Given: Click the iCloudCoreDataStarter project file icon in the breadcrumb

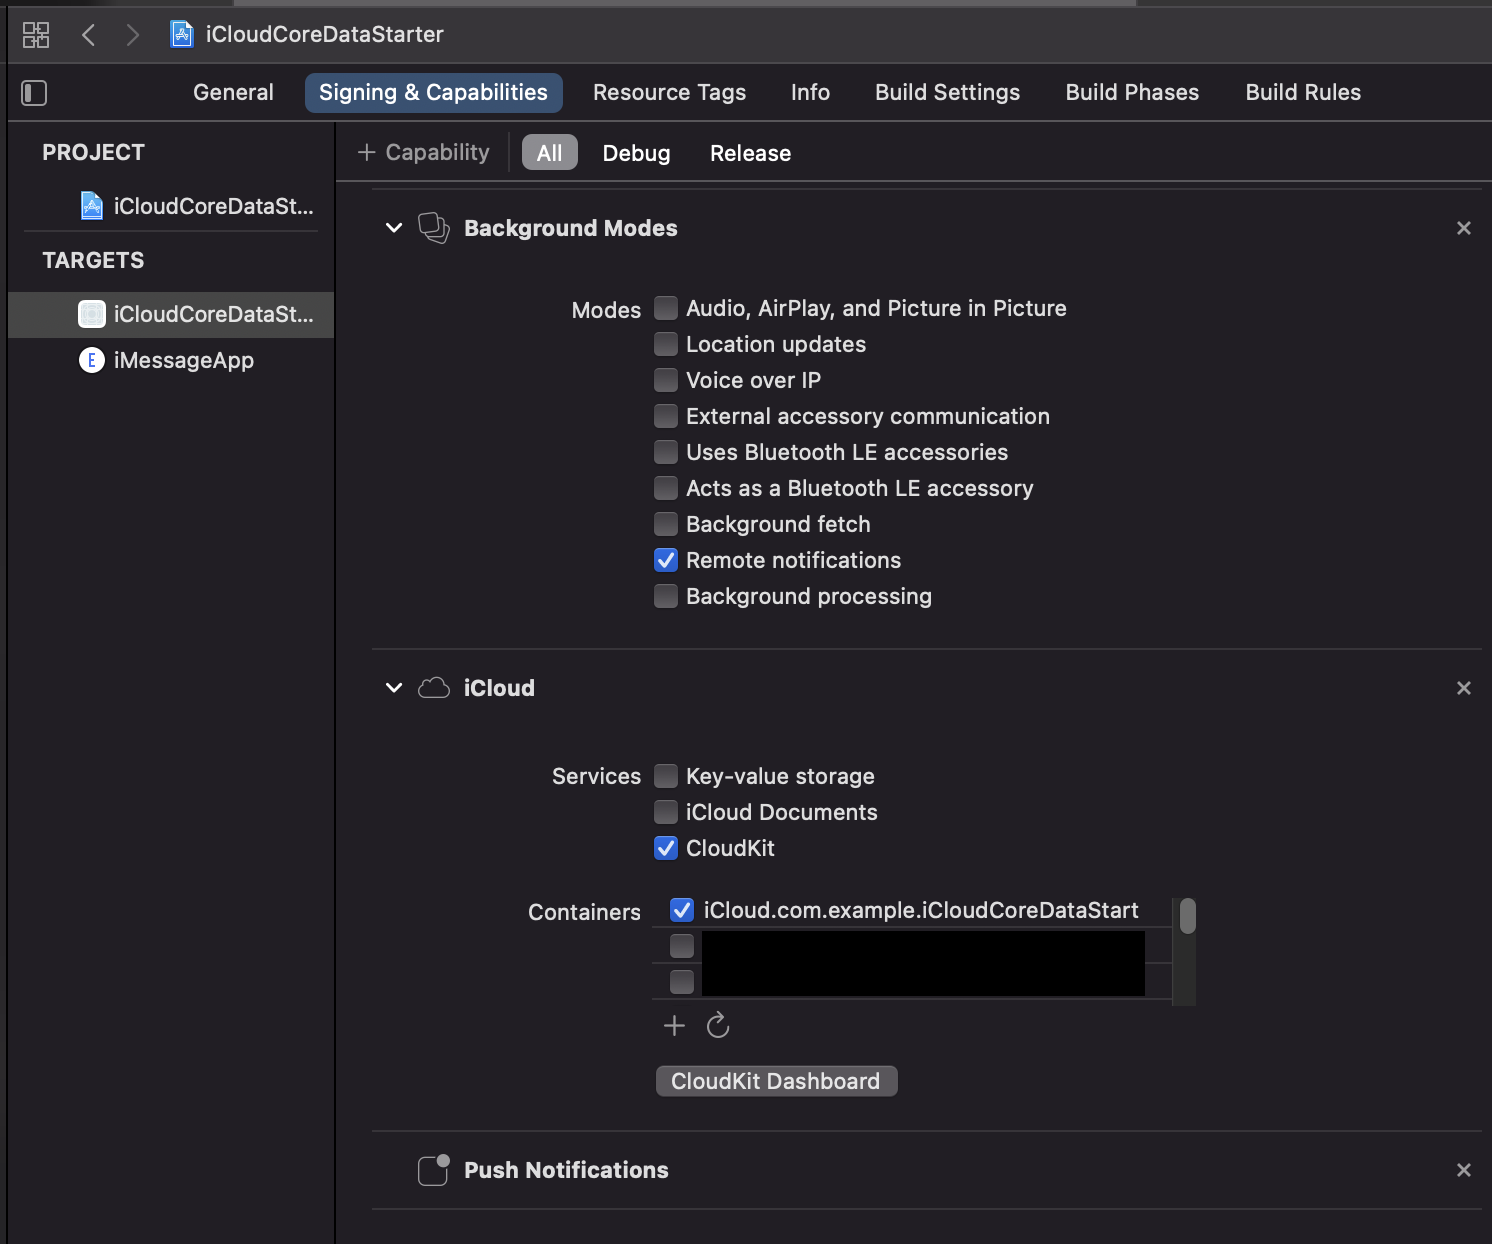Looking at the screenshot, I should pyautogui.click(x=181, y=35).
